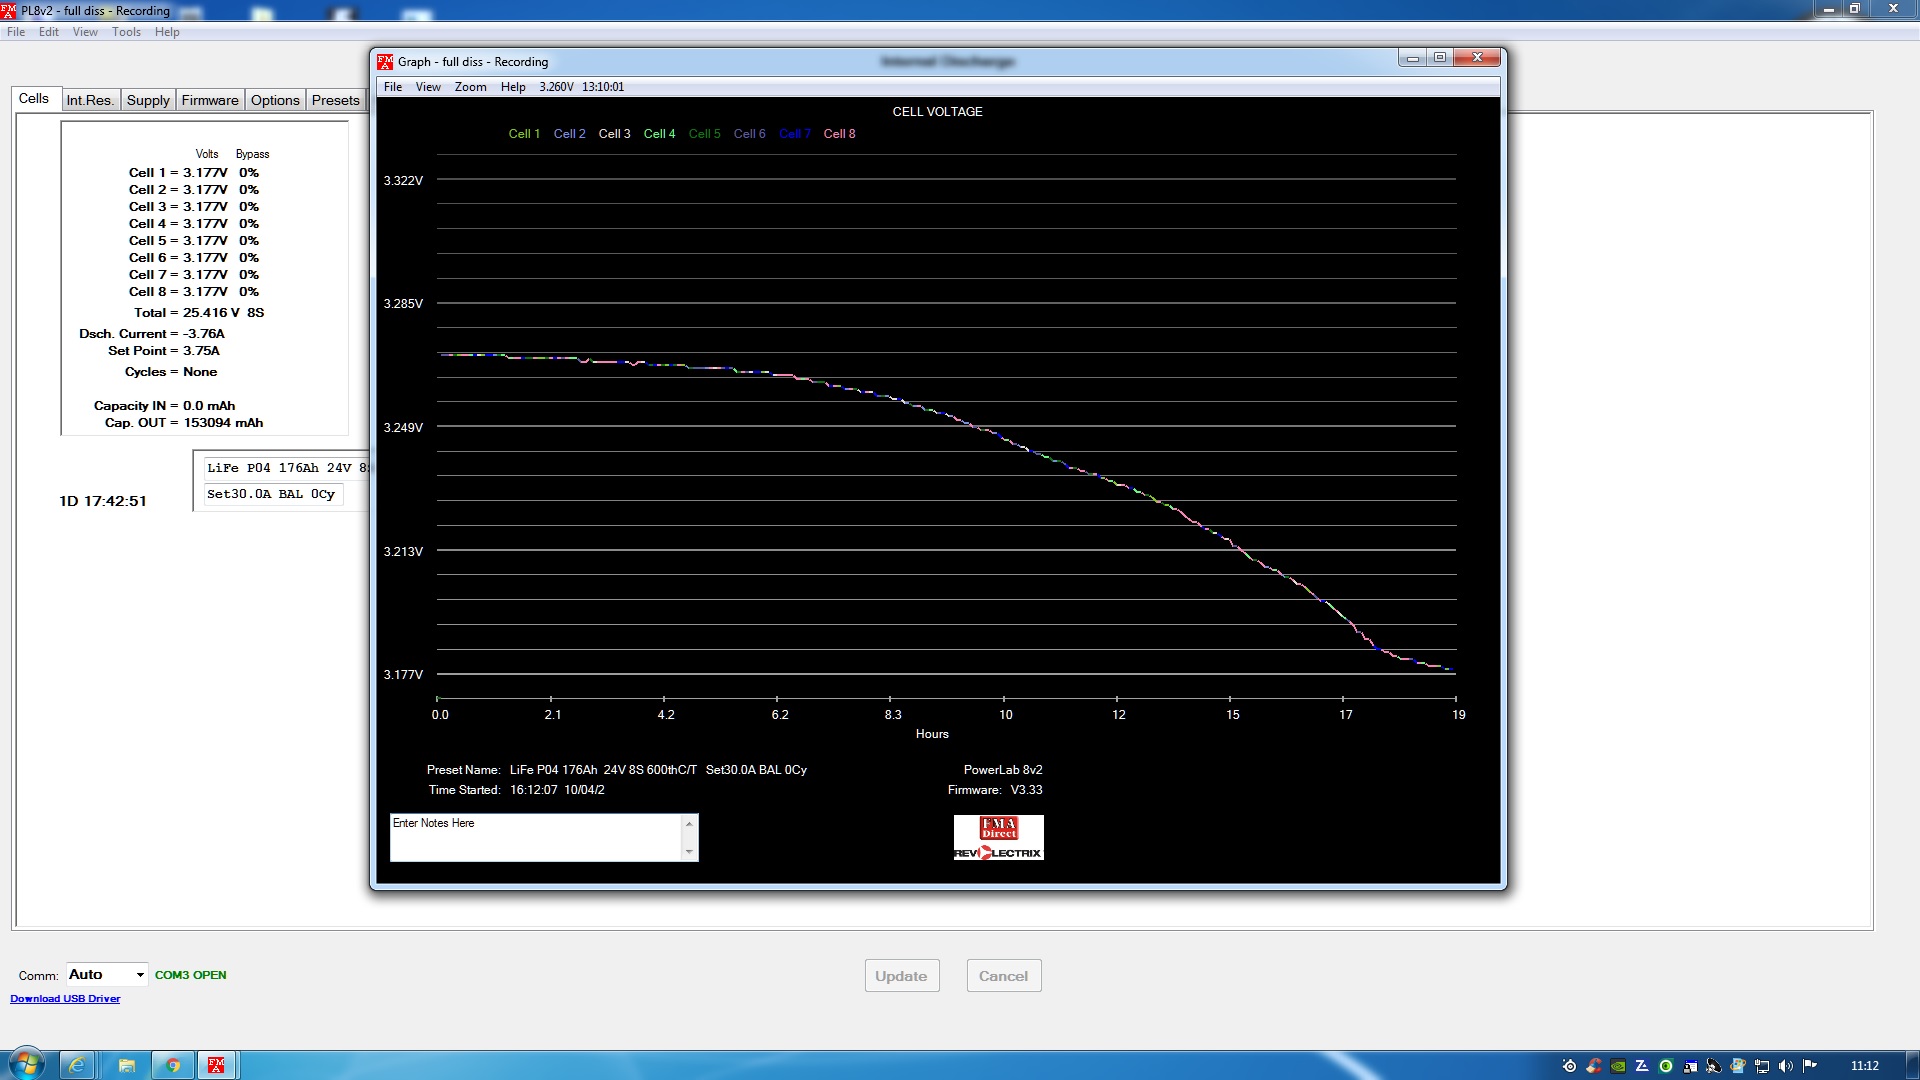Click the FMA Direct Revolectrix logo

[998, 837]
